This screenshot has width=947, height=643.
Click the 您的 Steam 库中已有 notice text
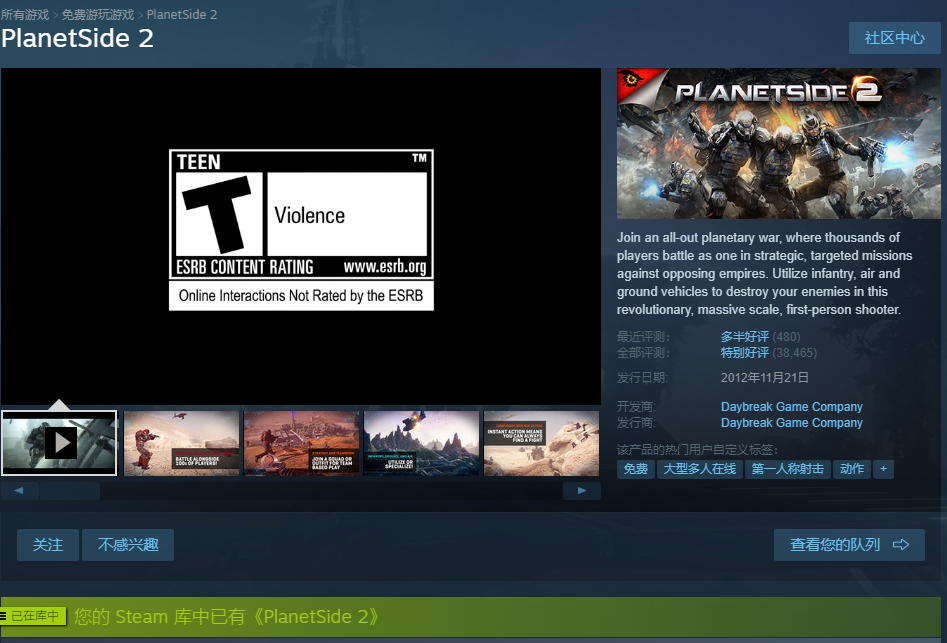point(226,616)
